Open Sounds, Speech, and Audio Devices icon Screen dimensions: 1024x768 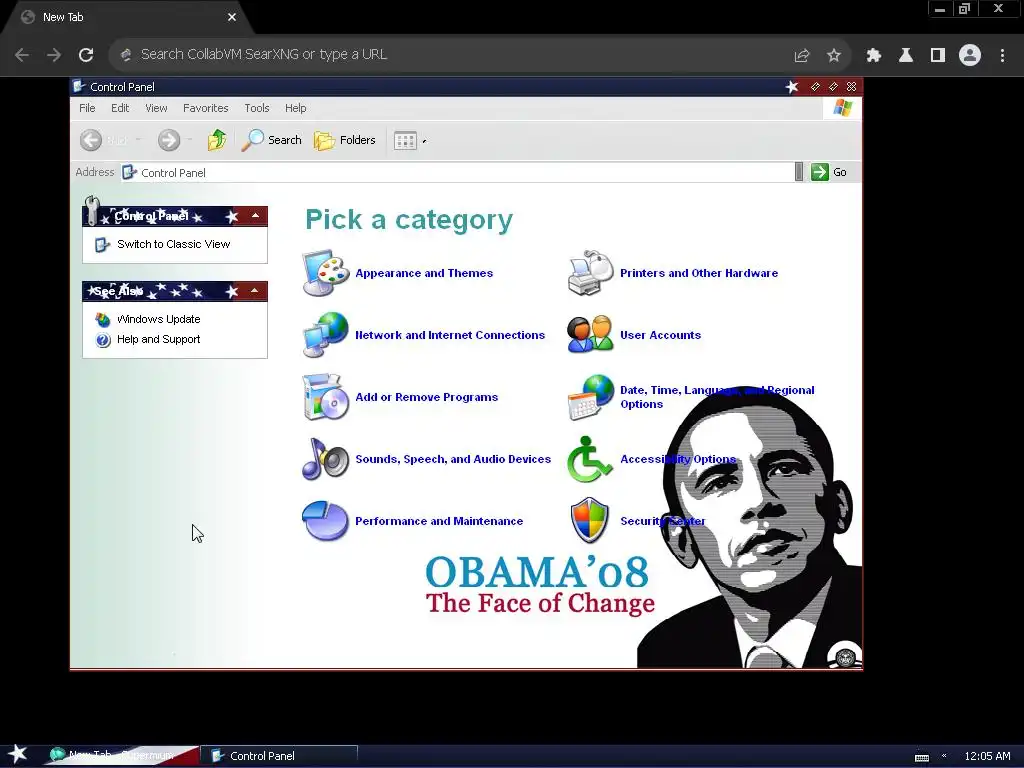326,458
